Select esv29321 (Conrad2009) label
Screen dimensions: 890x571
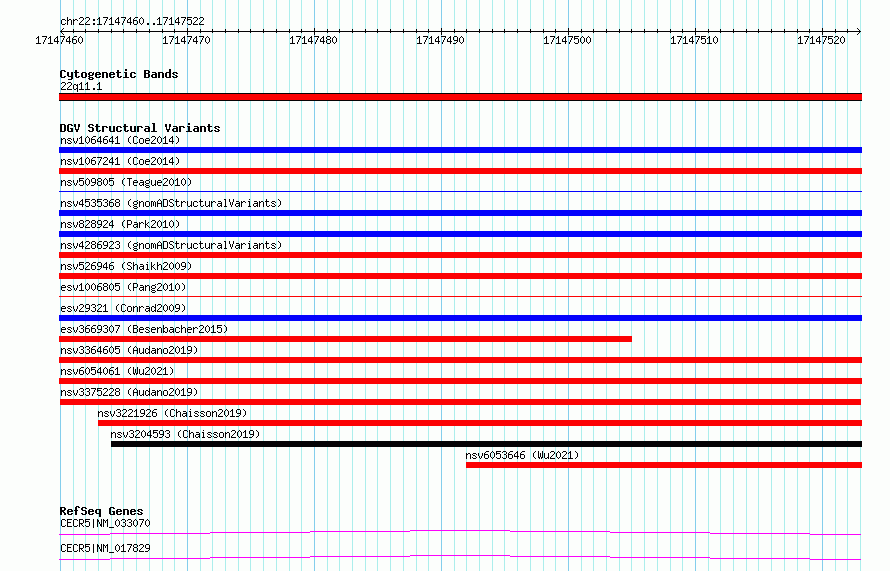point(123,308)
